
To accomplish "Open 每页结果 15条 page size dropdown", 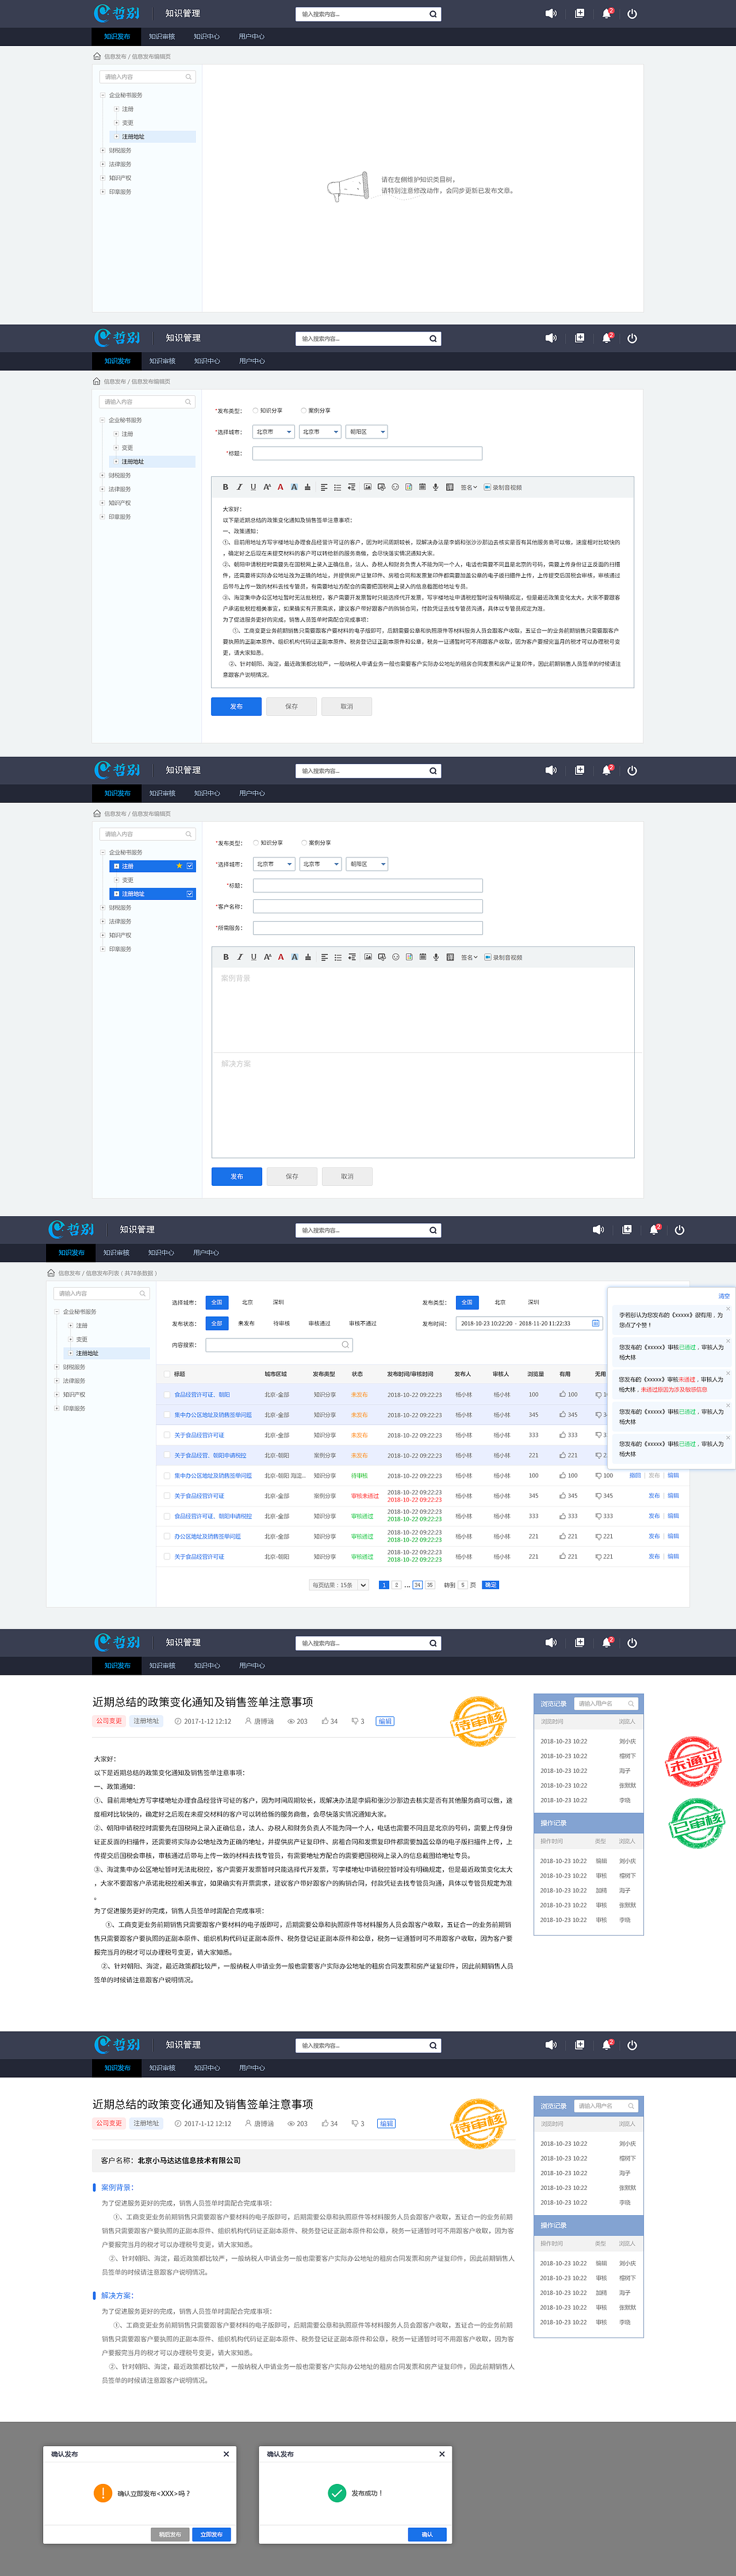I will point(340,1585).
